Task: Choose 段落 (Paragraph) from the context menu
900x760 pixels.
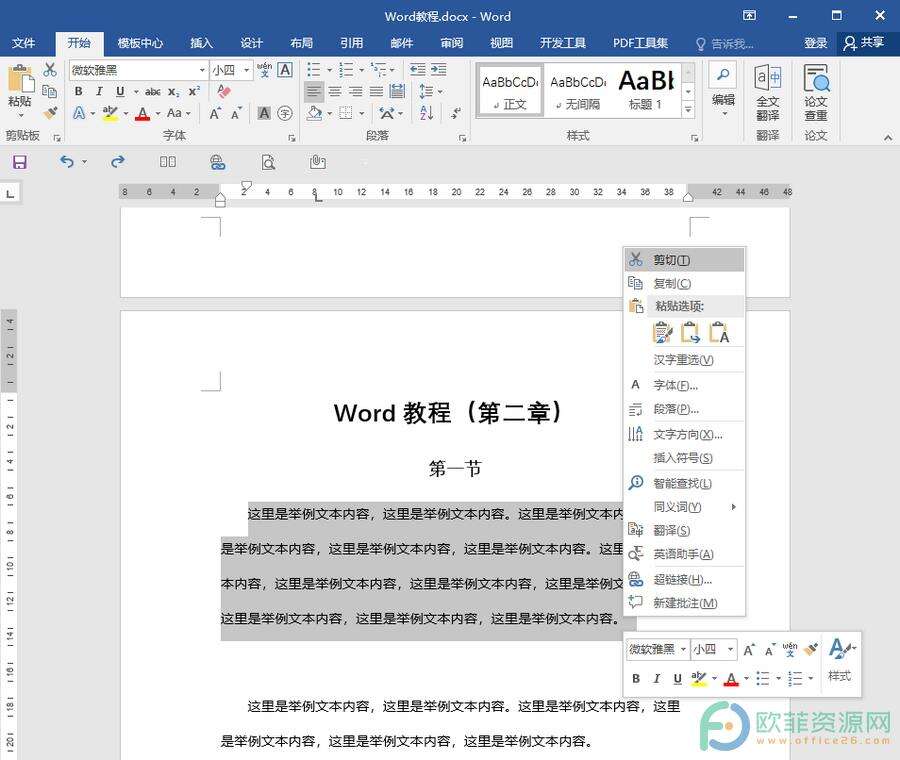Action: coord(684,409)
